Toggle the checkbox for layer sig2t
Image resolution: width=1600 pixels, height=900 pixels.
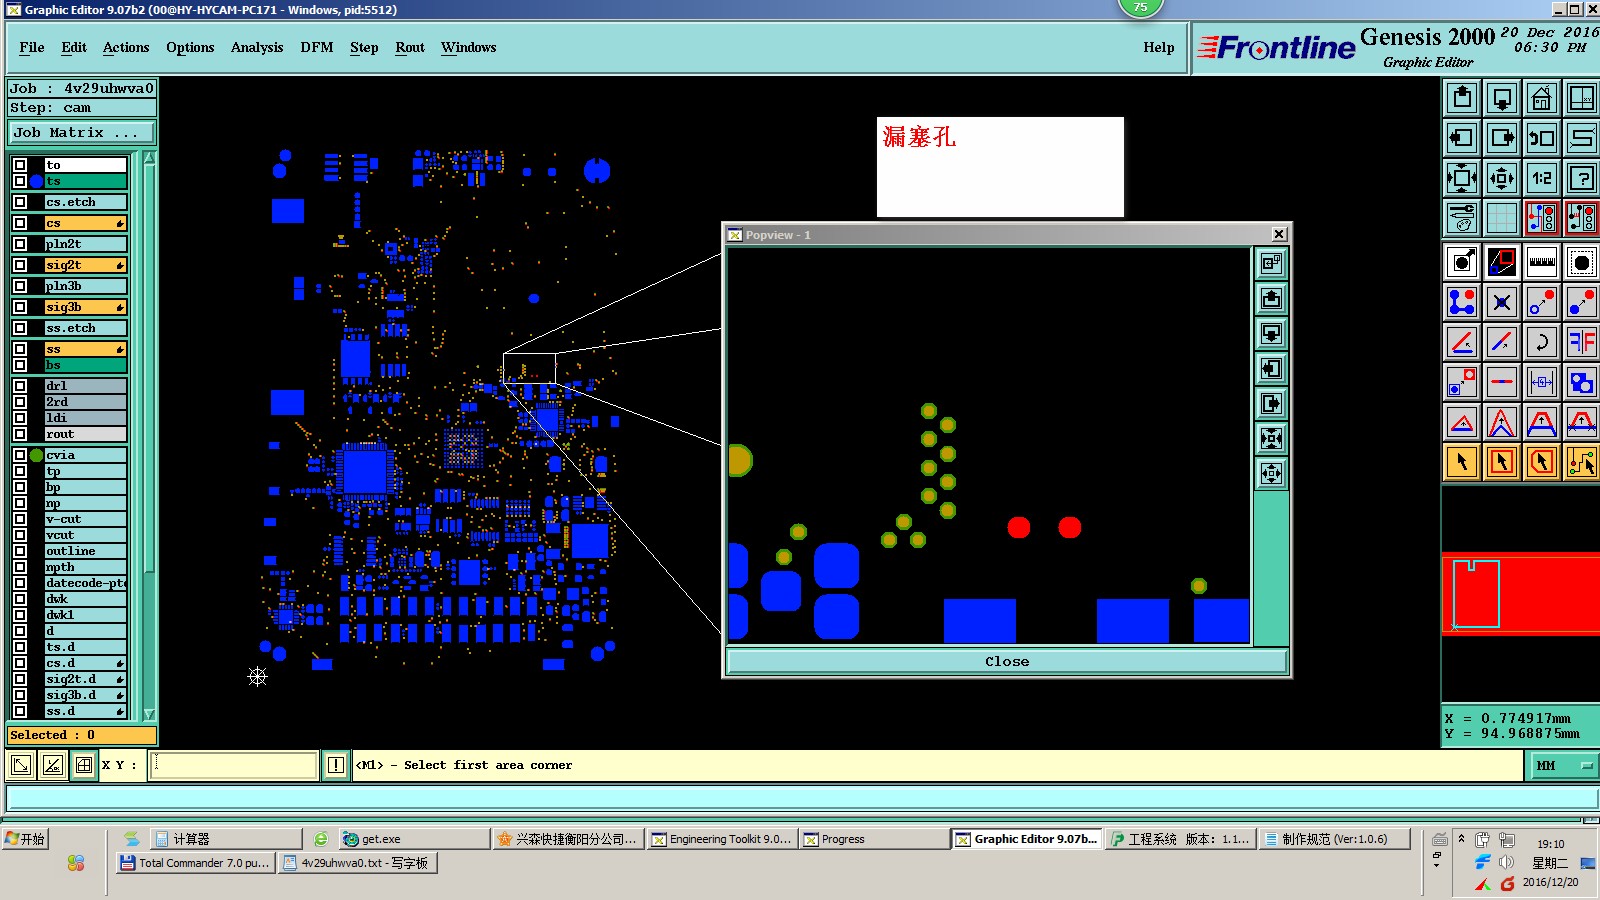(x=20, y=265)
